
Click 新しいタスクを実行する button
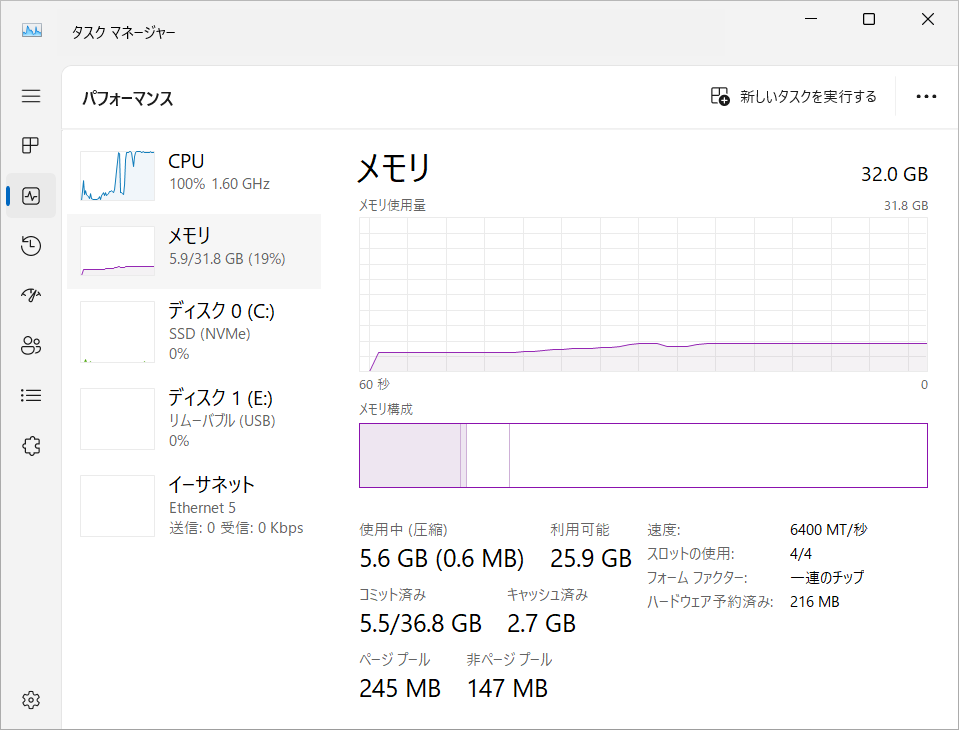793,97
